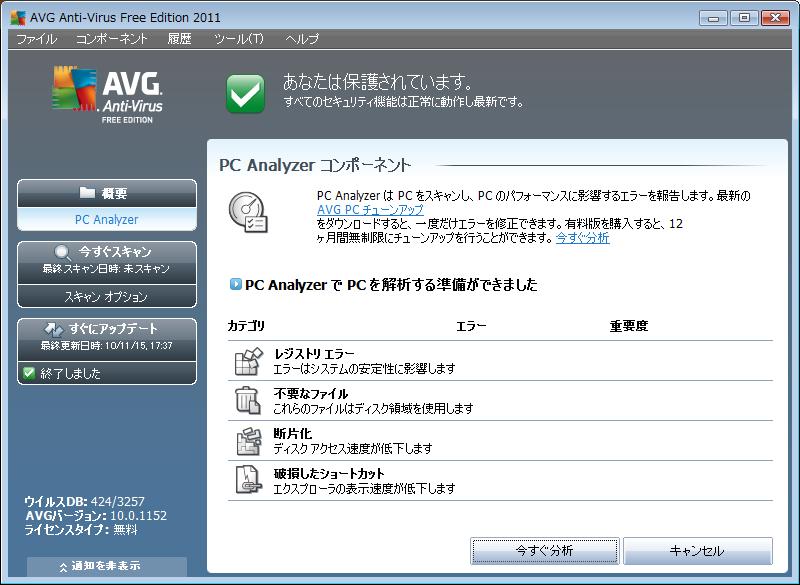Click the キャンセル button
Screen dimensions: 800x585
pyautogui.click(x=697, y=551)
